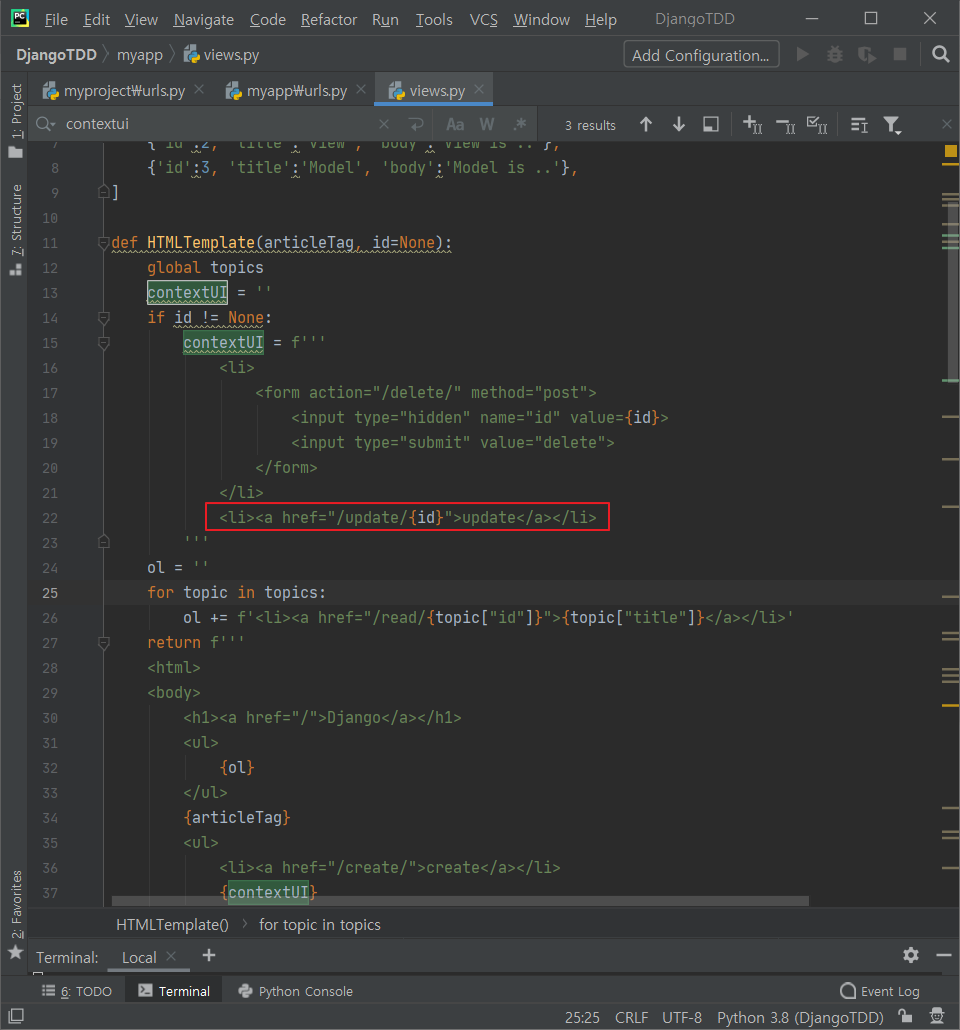Select all occurrences icon in search bar

(x=817, y=124)
